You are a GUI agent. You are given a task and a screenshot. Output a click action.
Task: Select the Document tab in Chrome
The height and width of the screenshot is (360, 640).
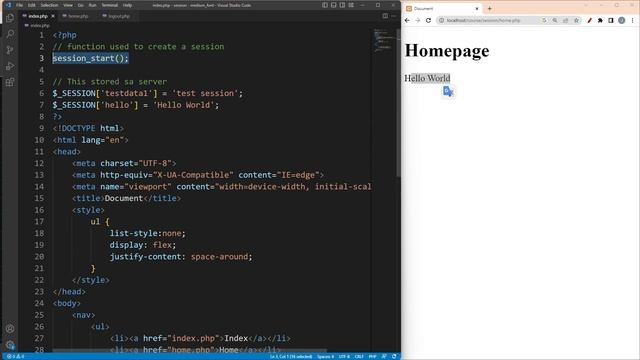pos(442,9)
